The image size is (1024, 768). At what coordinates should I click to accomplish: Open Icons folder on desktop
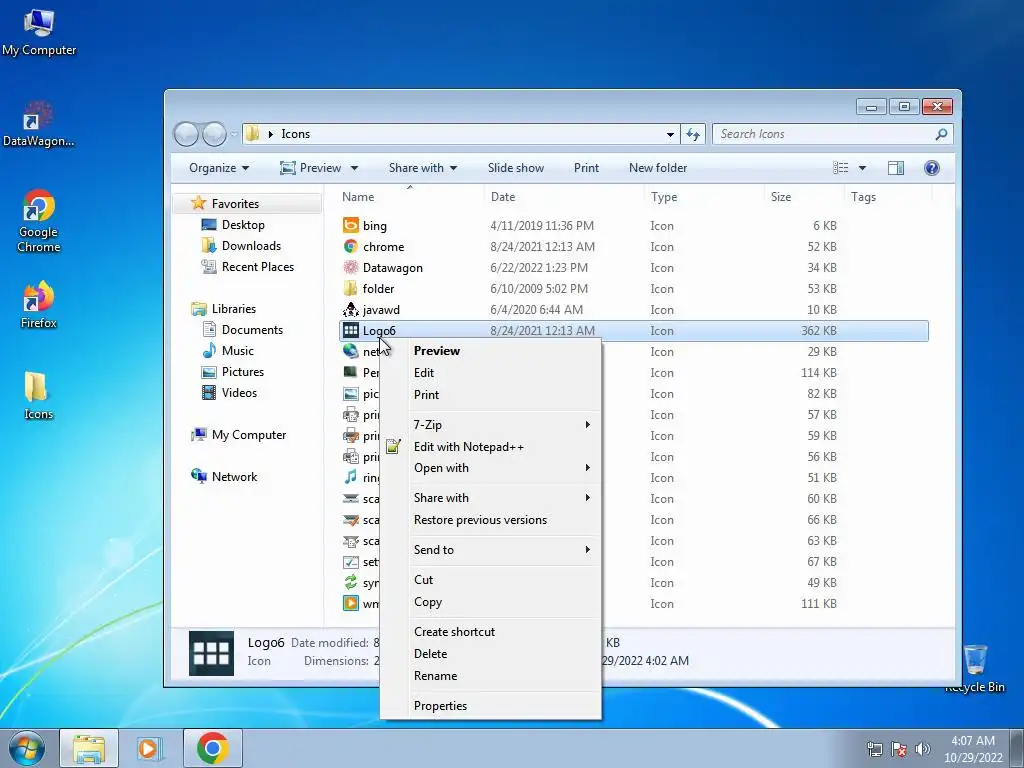click(39, 396)
